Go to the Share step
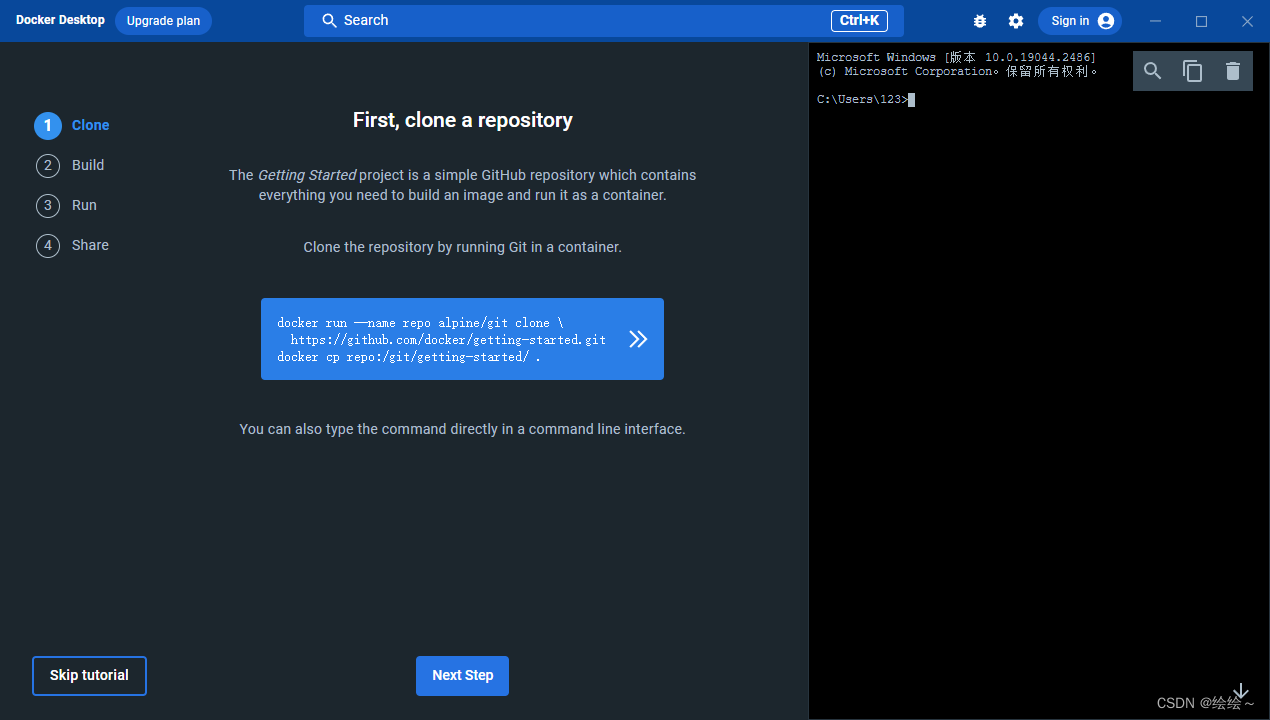This screenshot has width=1270, height=720. tap(90, 245)
